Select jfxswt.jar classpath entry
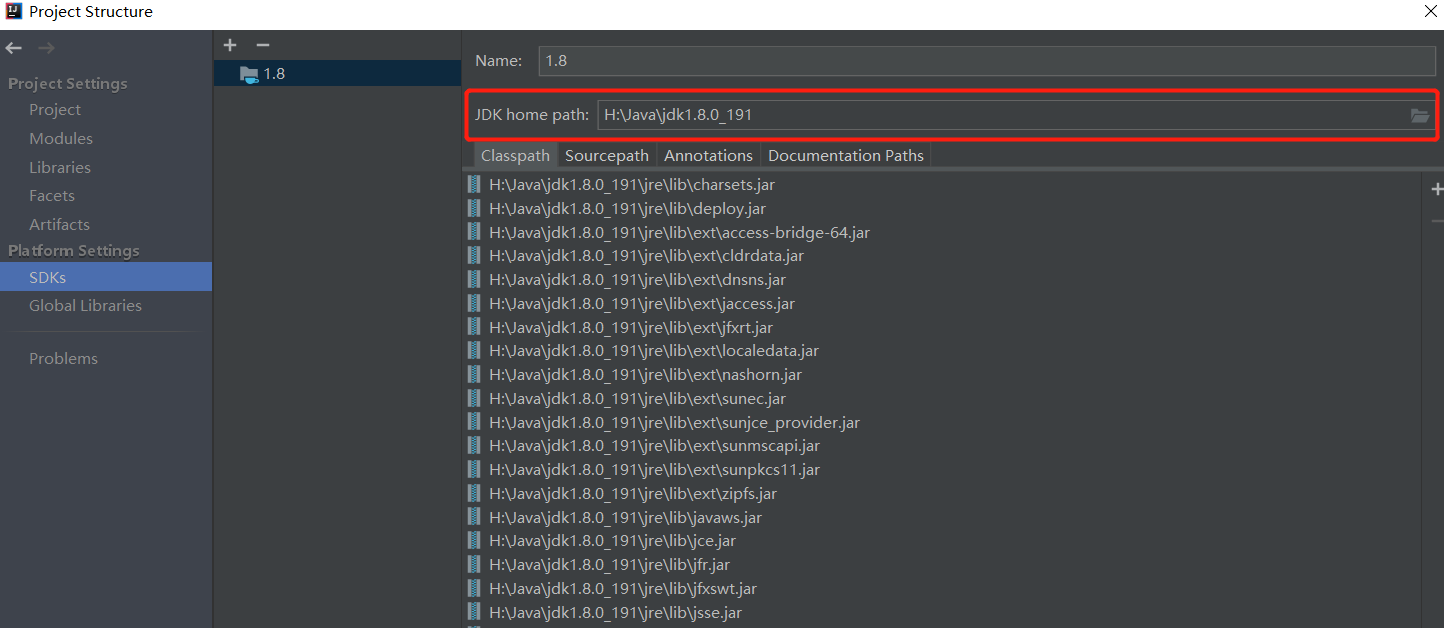The image size is (1444, 628). (x=623, y=589)
